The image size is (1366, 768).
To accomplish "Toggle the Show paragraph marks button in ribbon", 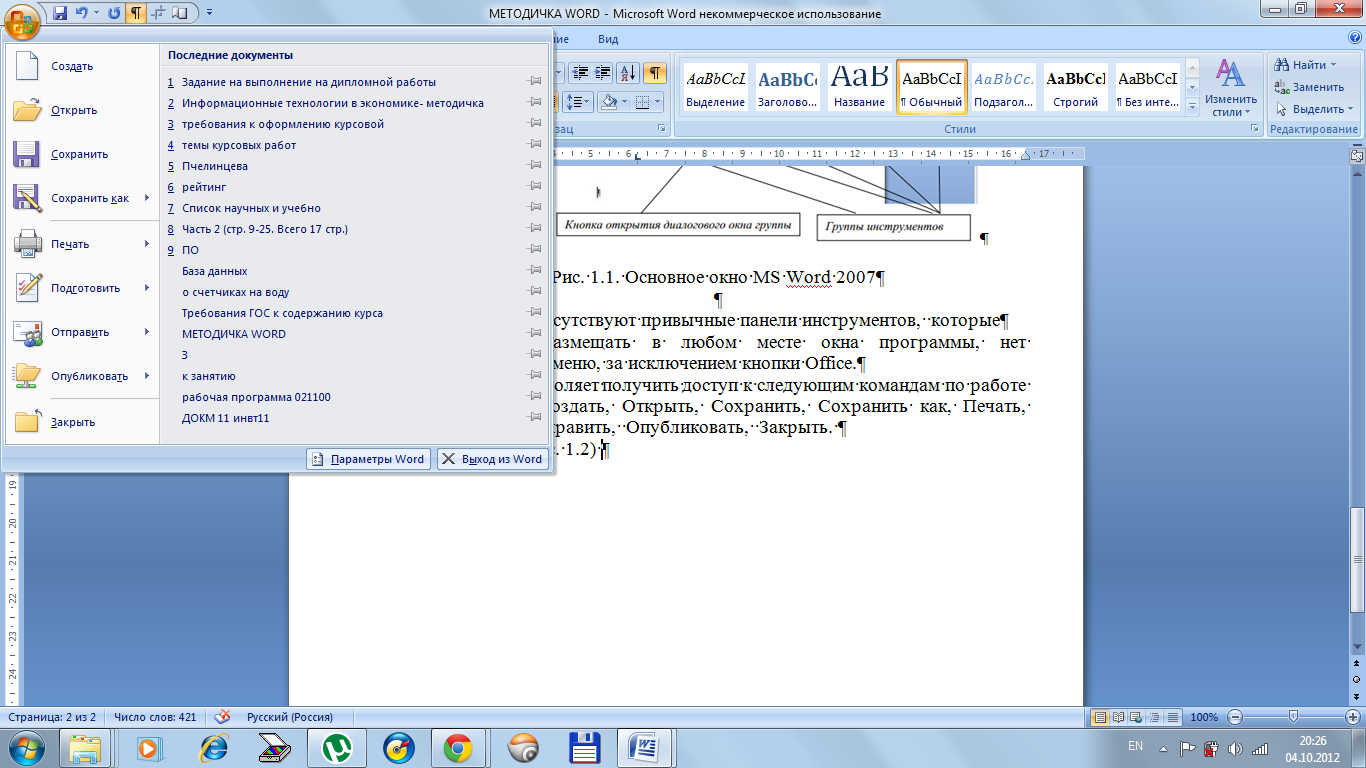I will pos(655,72).
